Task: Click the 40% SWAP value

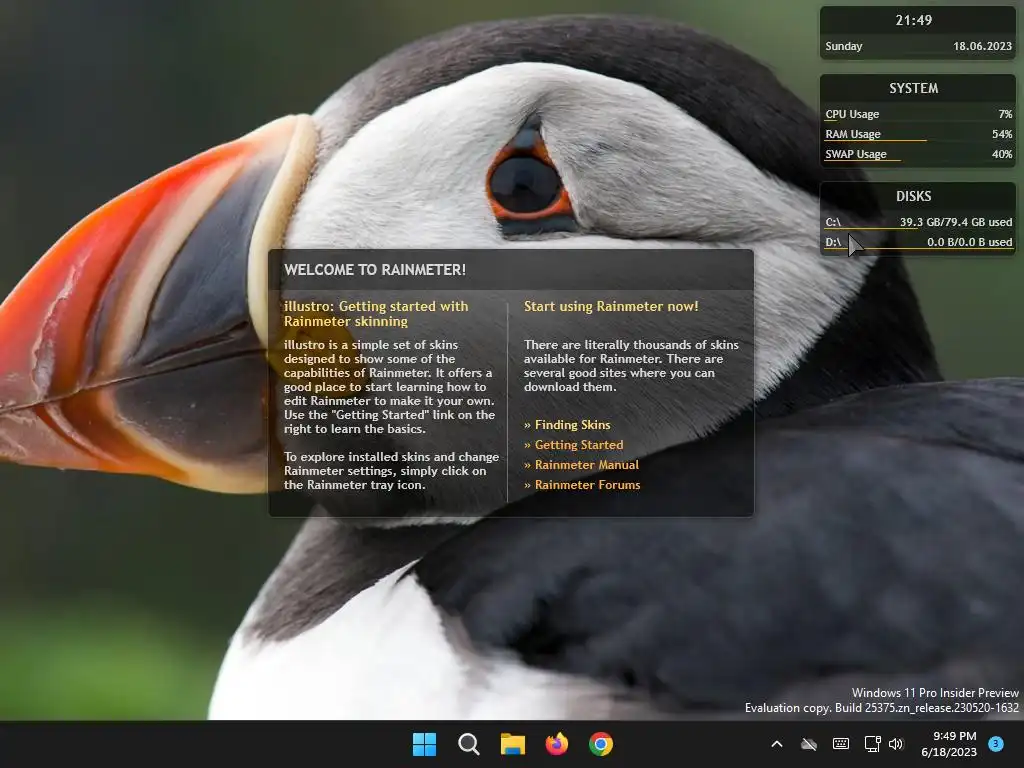Action: [1002, 154]
